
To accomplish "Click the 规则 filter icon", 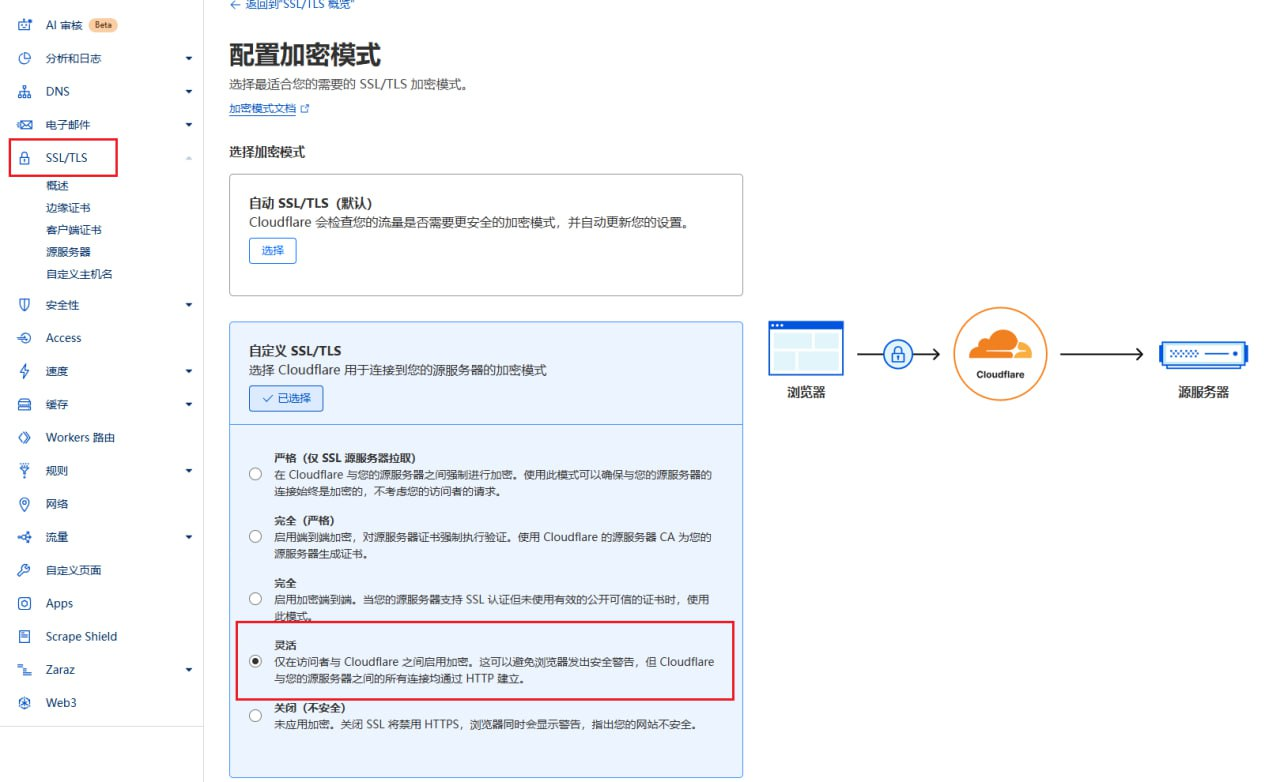I will pos(25,470).
